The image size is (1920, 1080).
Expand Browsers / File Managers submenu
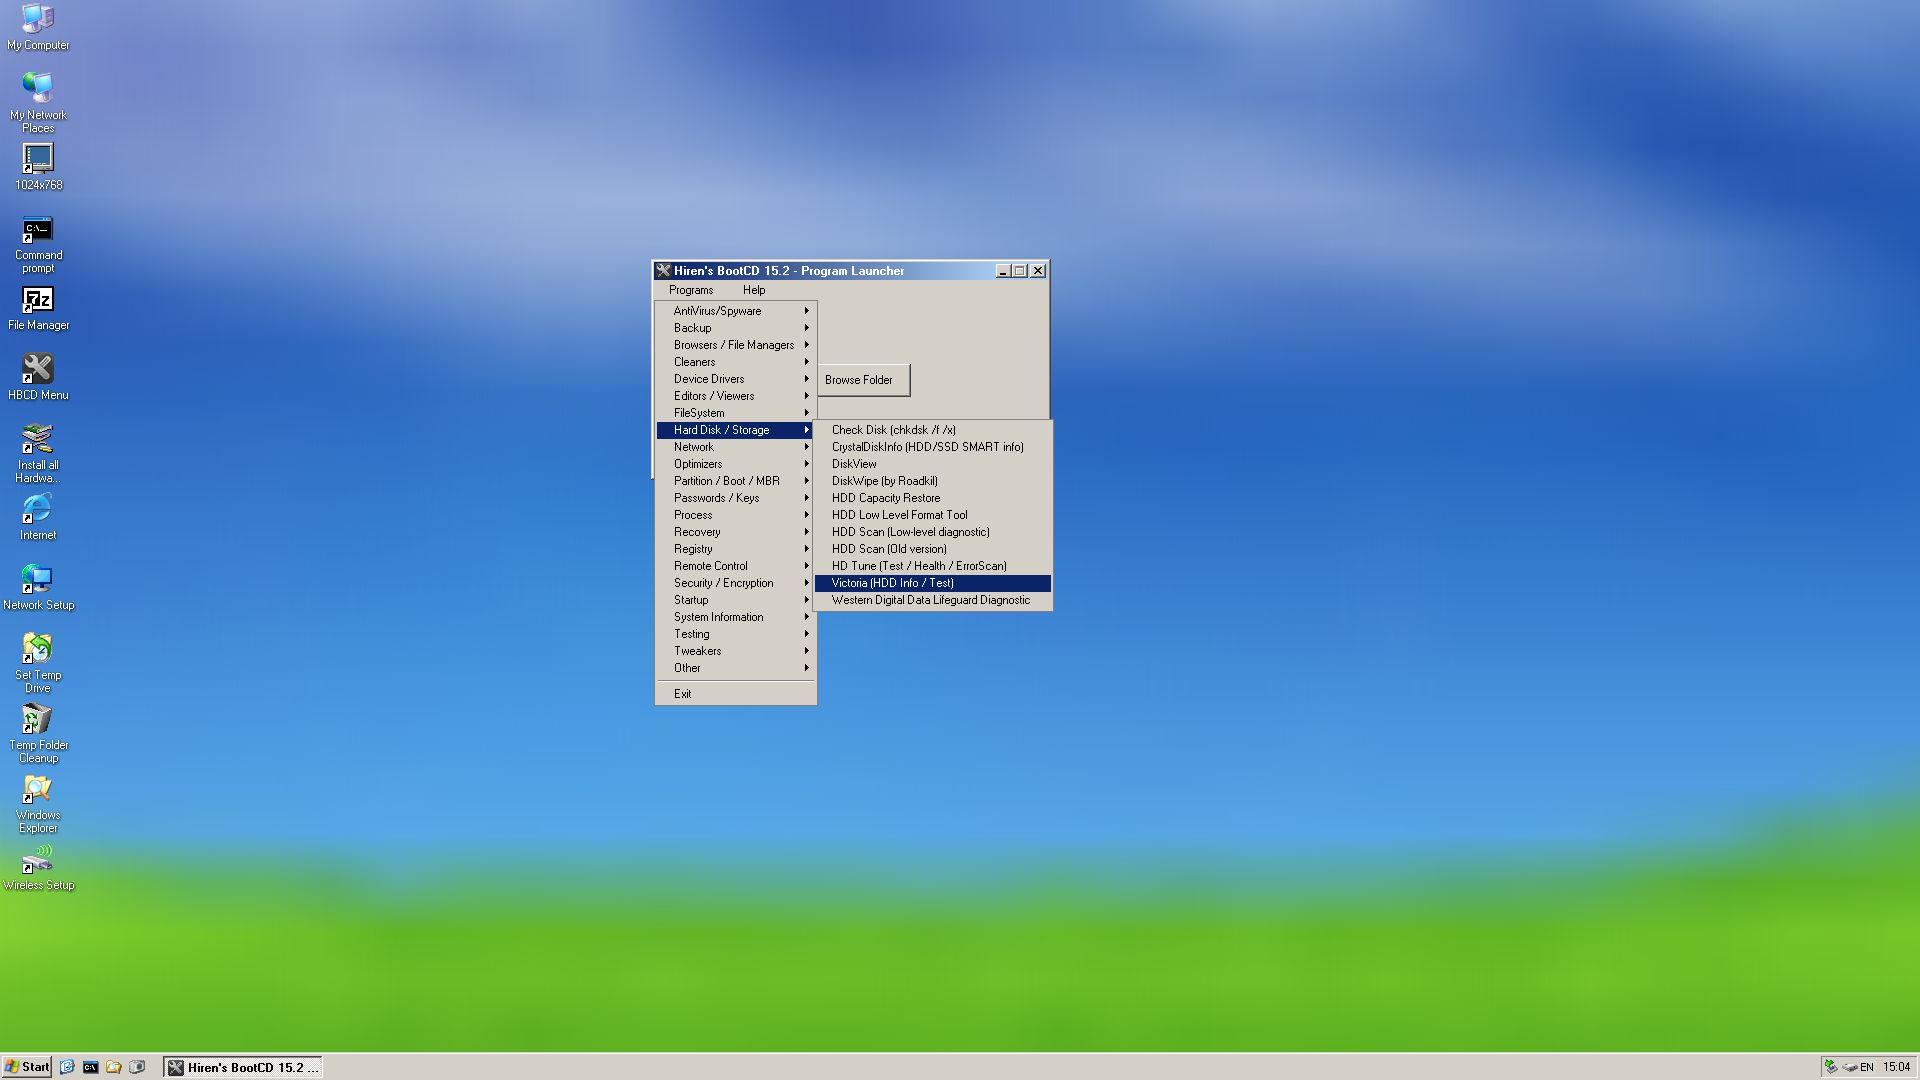pos(736,345)
